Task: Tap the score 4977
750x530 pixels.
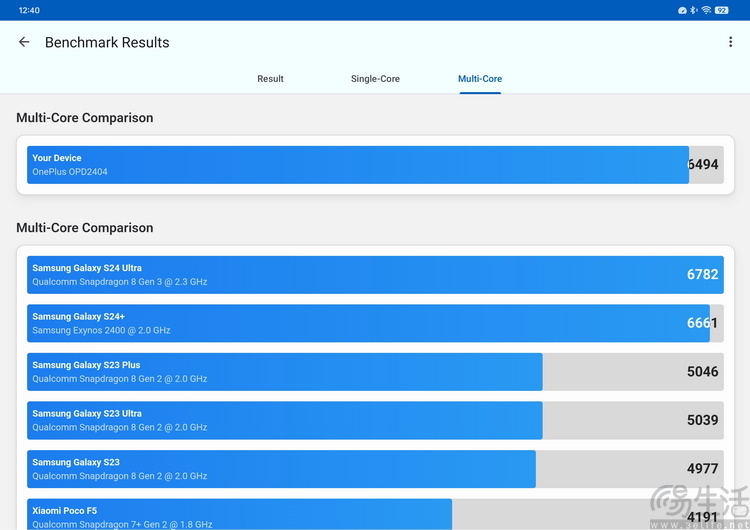Action: [703, 468]
